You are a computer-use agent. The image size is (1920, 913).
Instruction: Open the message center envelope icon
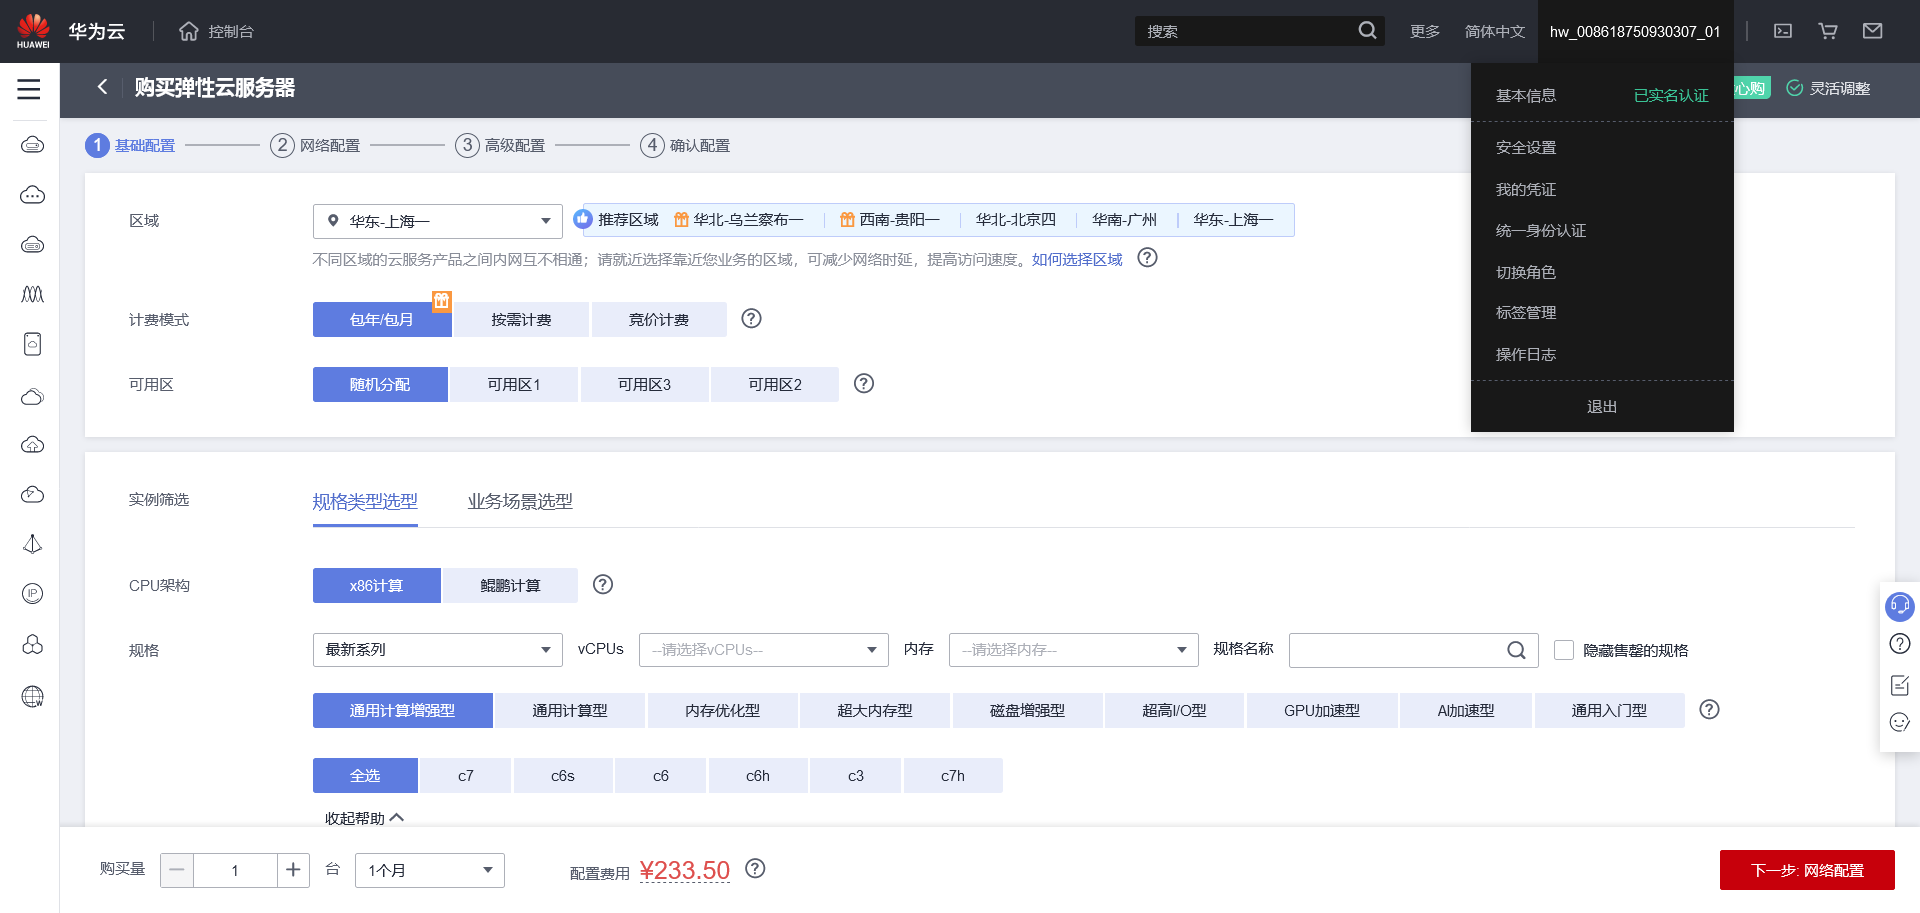(1872, 30)
